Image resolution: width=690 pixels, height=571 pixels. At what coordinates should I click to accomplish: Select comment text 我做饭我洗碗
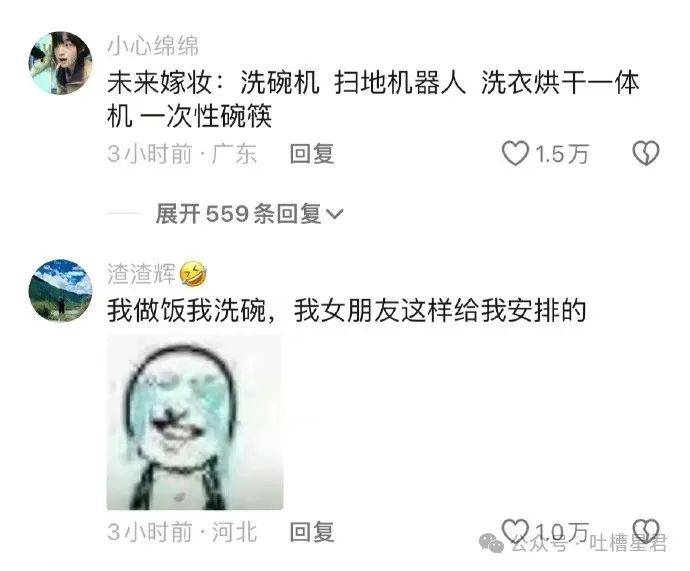pyautogui.click(x=187, y=311)
